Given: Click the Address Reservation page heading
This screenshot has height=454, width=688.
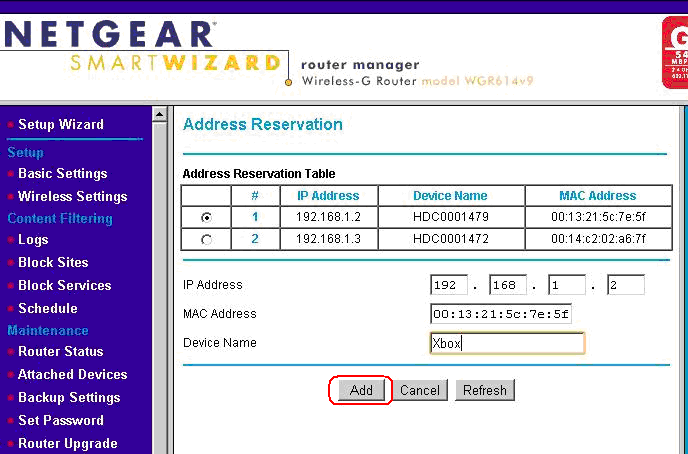Looking at the screenshot, I should [x=262, y=124].
